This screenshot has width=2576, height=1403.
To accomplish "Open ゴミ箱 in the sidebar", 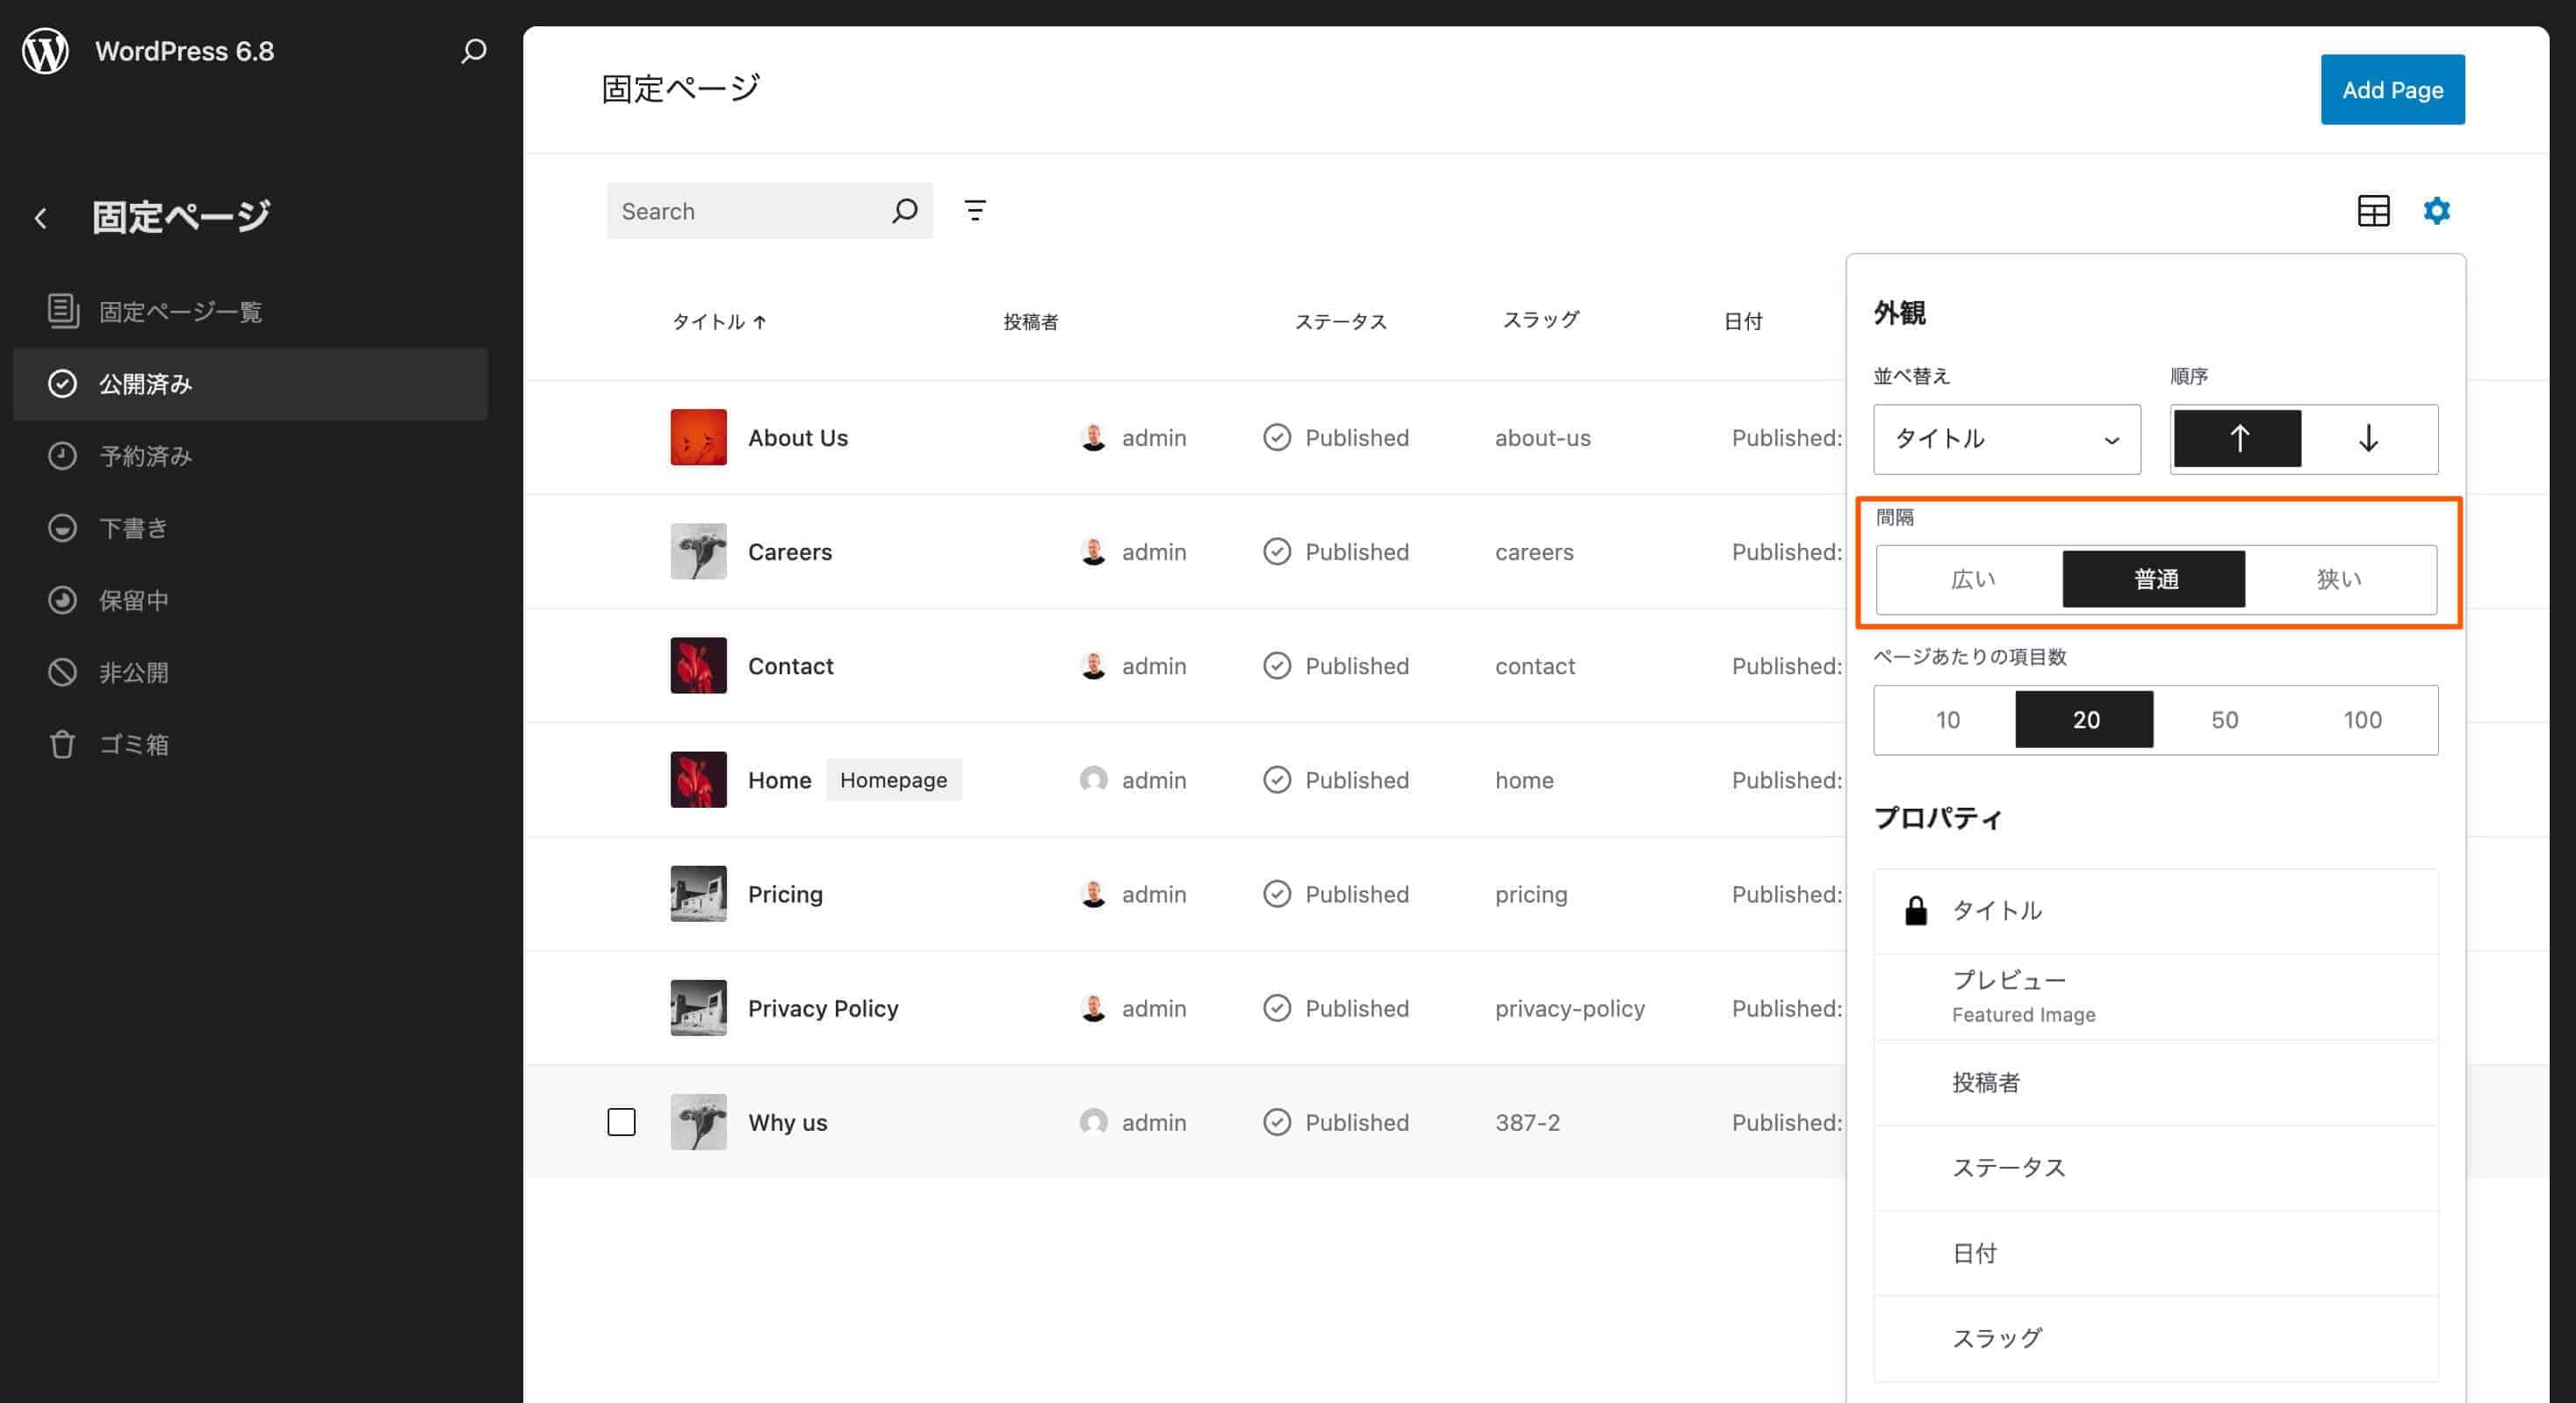I will click(x=134, y=745).
